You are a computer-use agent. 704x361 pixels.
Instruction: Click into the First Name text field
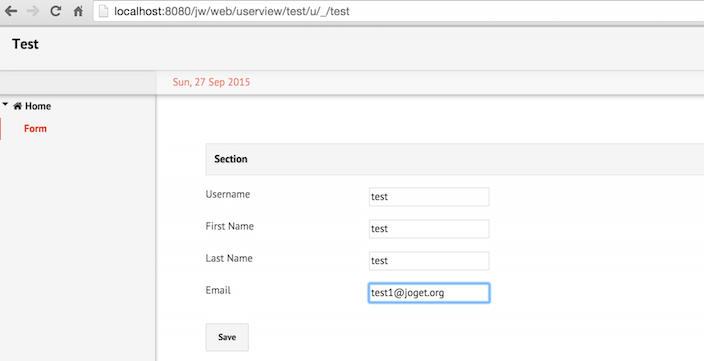click(429, 229)
